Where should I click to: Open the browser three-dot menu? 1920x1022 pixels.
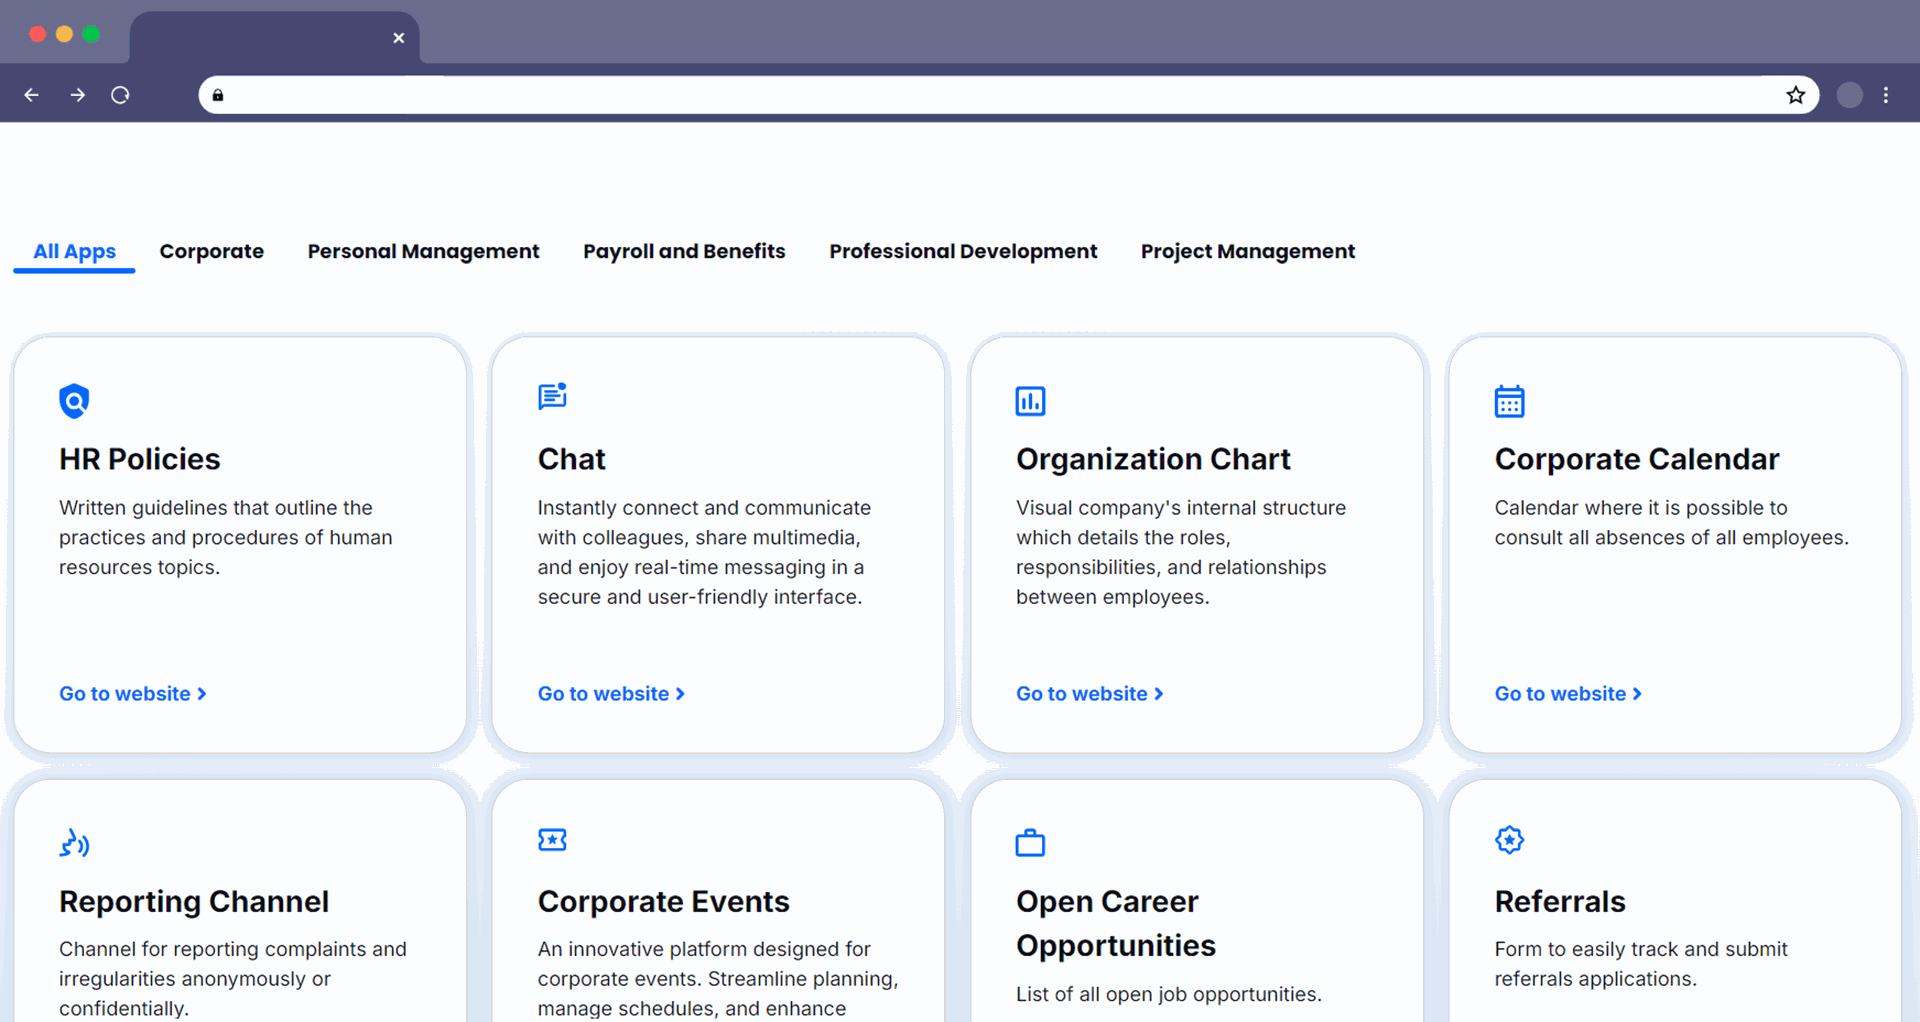pos(1886,95)
